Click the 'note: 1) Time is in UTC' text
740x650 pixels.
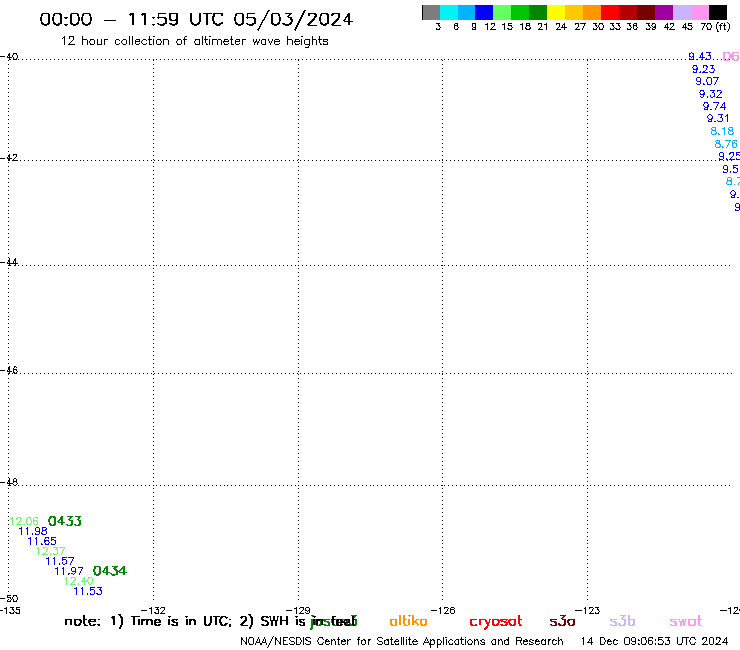pyautogui.click(x=148, y=621)
